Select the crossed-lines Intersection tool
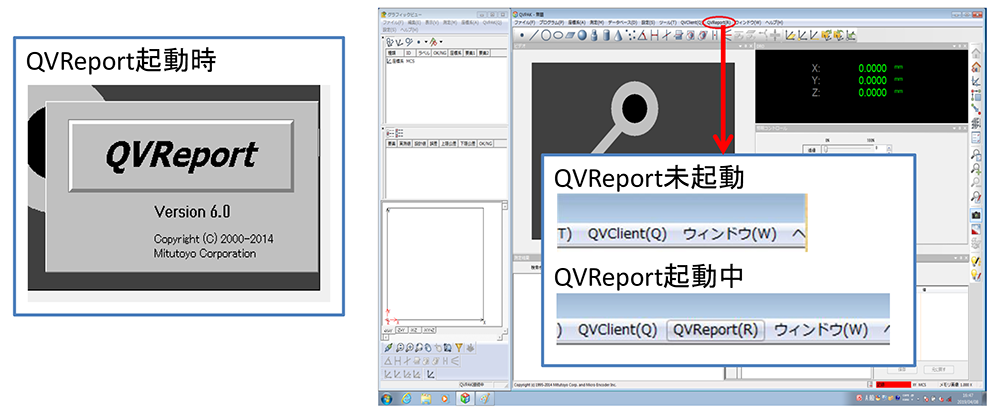This screenshot has height=416, width=1000. [x=666, y=36]
